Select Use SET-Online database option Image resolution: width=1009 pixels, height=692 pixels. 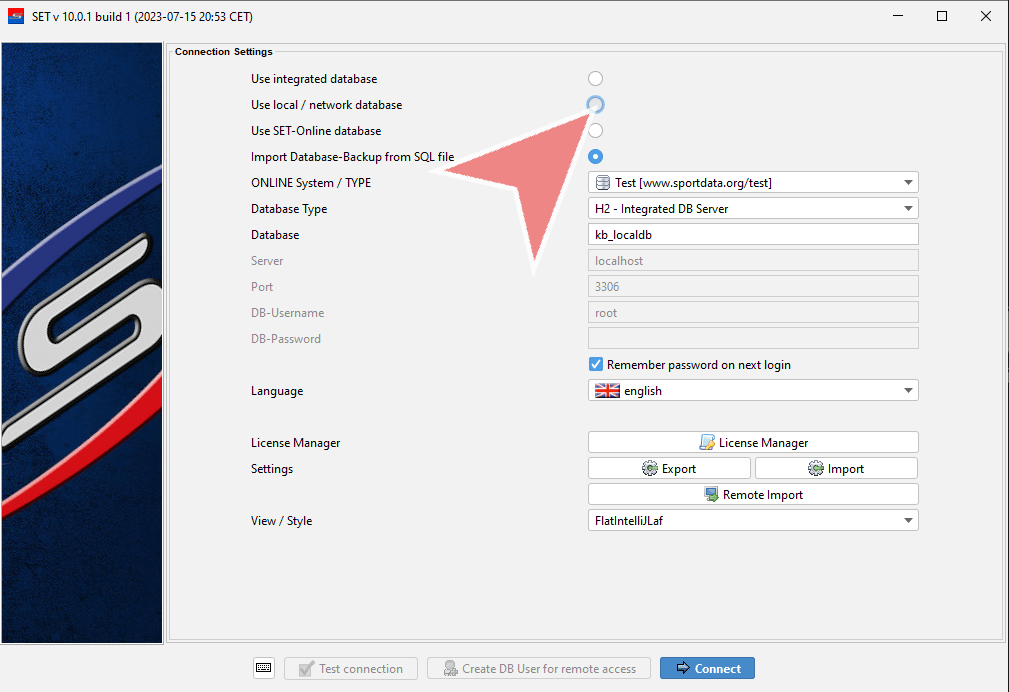596,131
